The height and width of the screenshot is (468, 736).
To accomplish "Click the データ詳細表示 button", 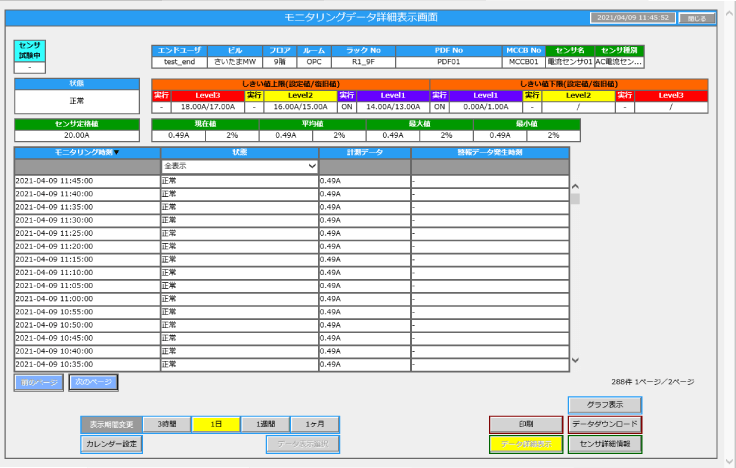I will point(526,444).
